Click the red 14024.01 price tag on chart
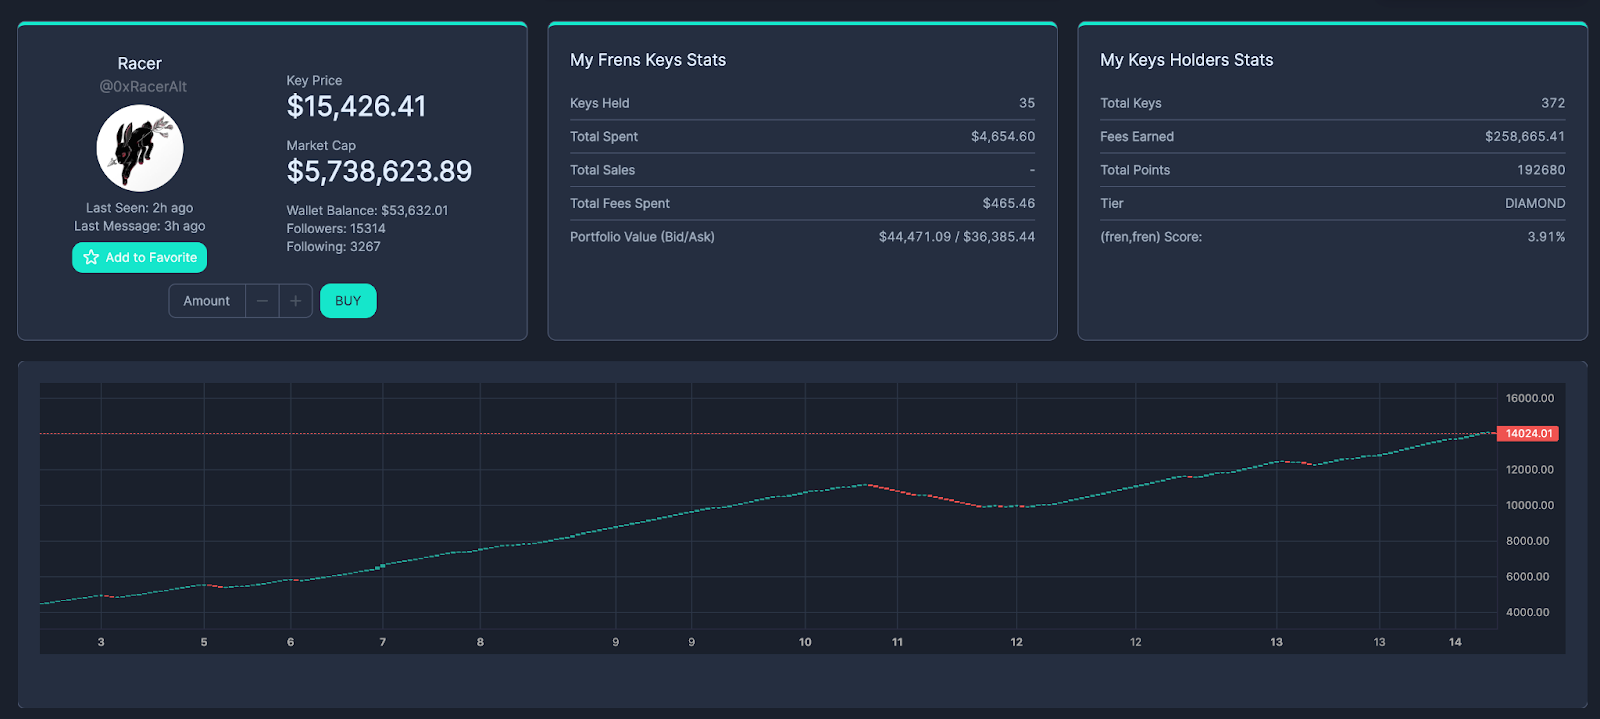 [1528, 433]
